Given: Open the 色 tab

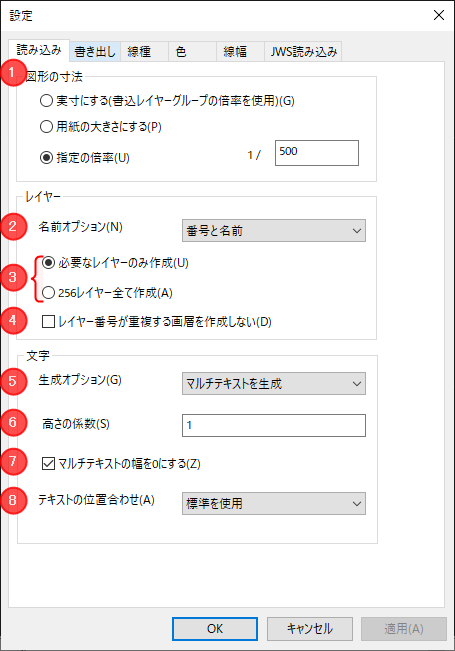Looking at the screenshot, I should [x=193, y=51].
